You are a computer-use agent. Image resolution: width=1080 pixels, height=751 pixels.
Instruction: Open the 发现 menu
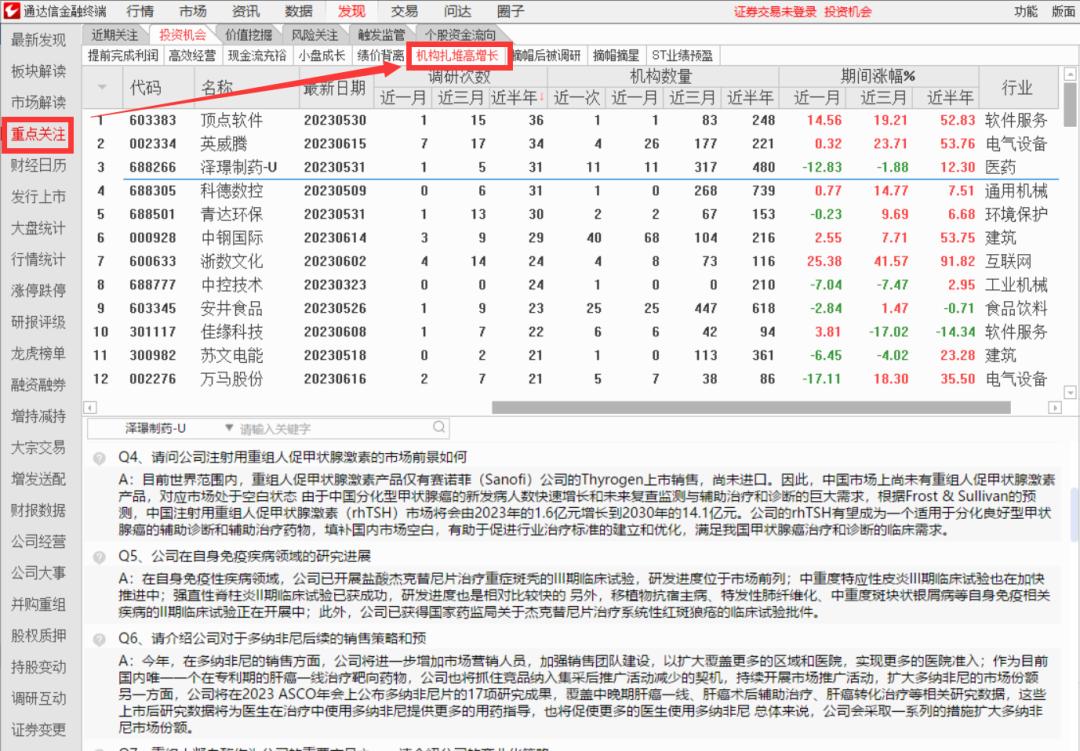[x=350, y=11]
